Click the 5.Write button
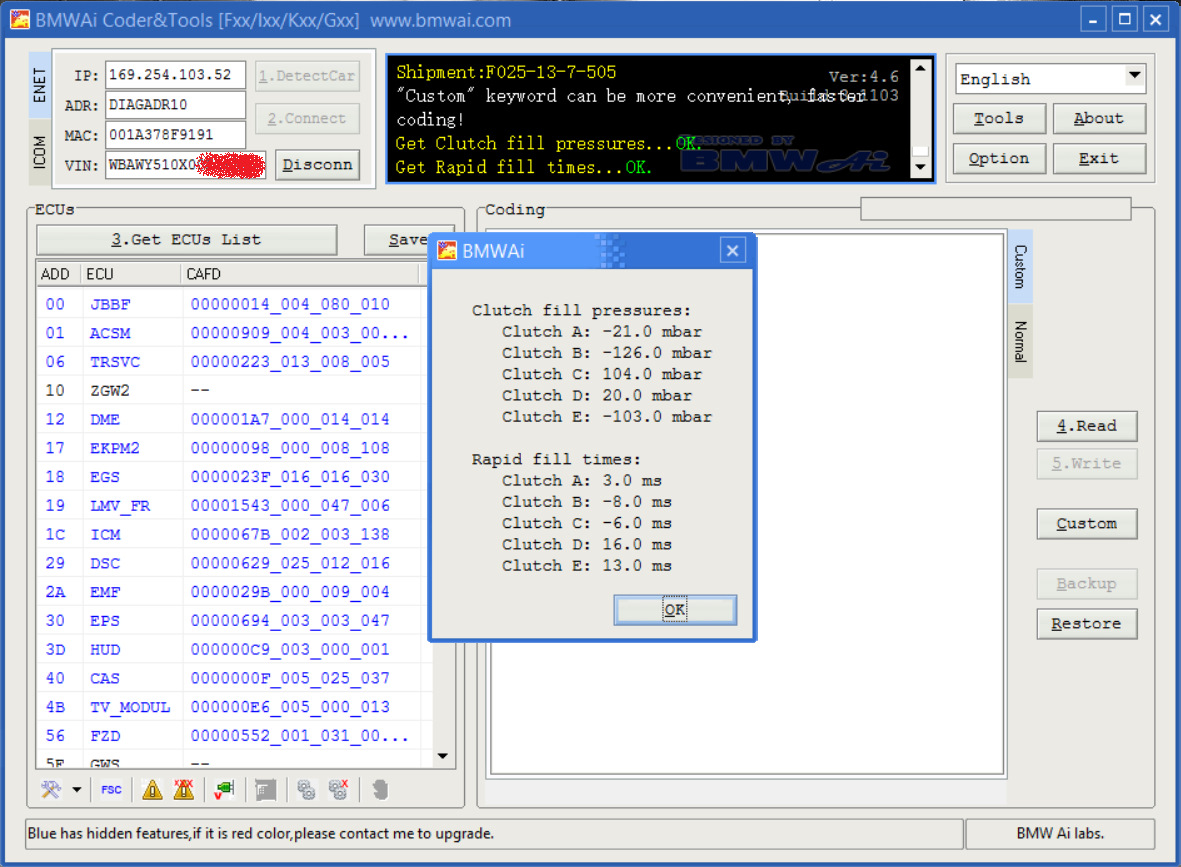 pyautogui.click(x=1086, y=463)
